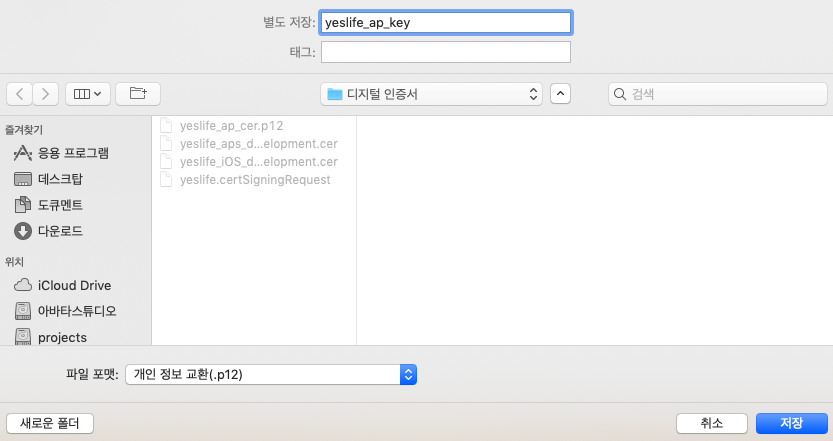The width and height of the screenshot is (833, 441).
Task: Click the cloud icon beside iCloud Drive
Action: pyautogui.click(x=22, y=285)
